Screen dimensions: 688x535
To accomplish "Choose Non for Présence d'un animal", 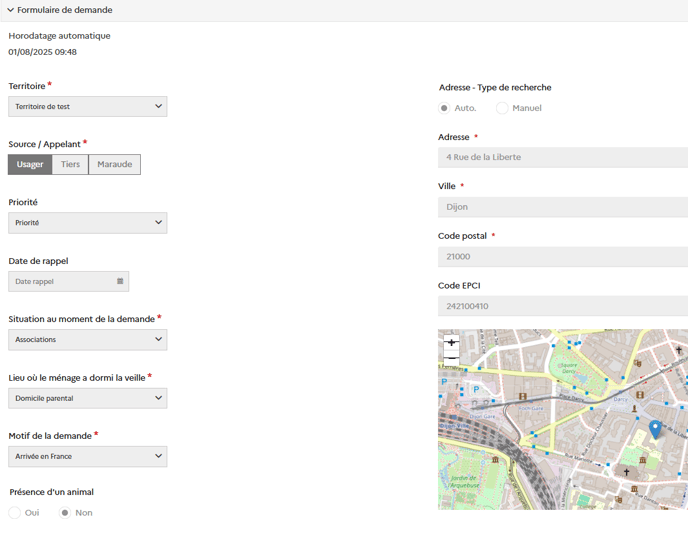I will pos(65,513).
